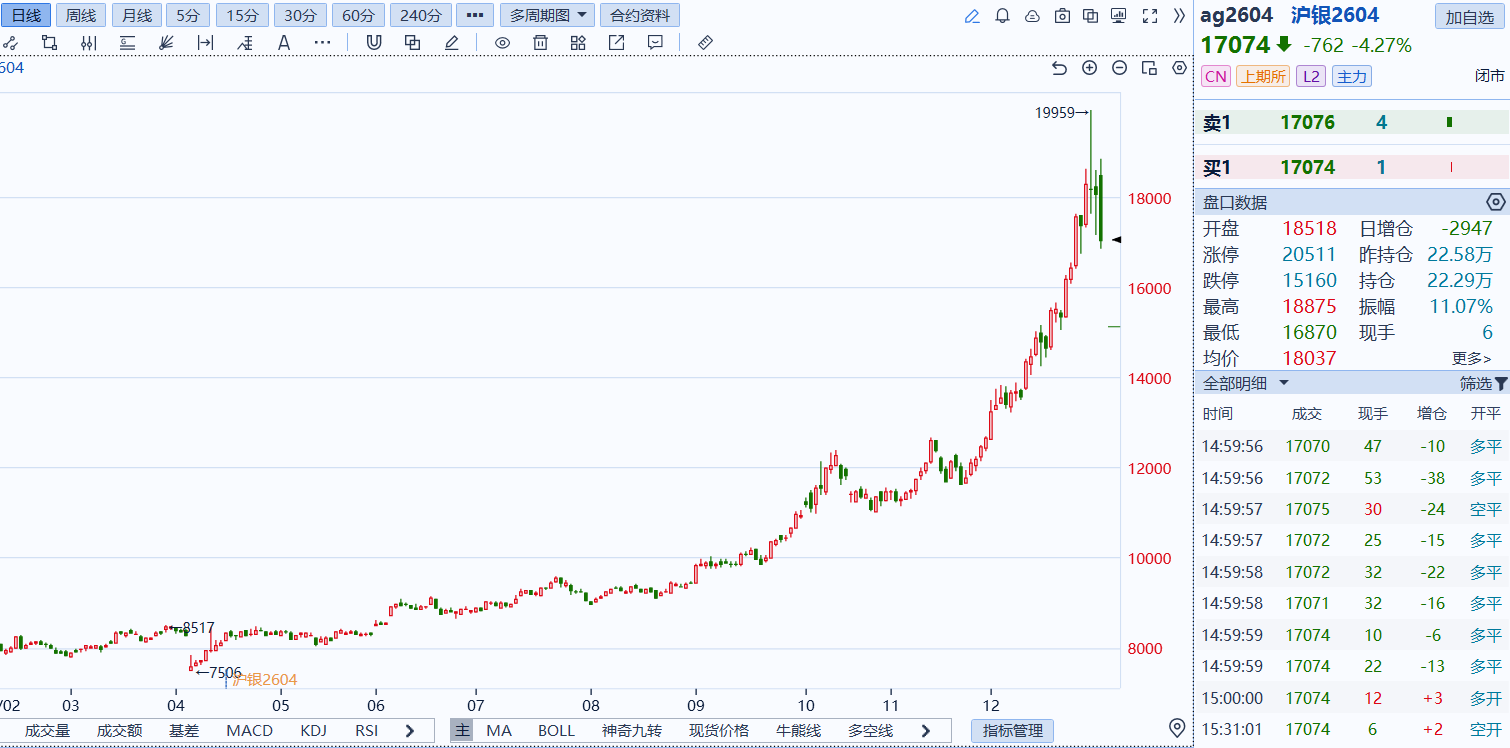Click the trash icon to delete drawings

[x=541, y=42]
